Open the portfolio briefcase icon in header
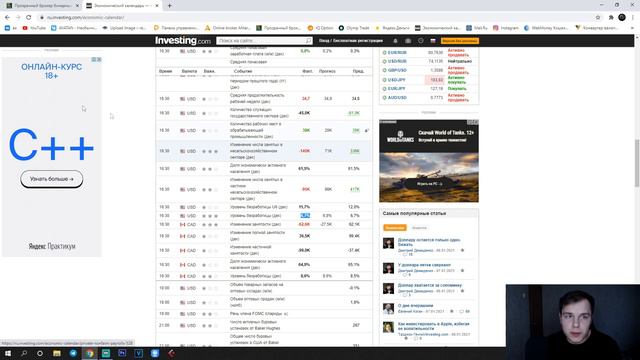Viewport: 640px width, 360px height. tap(408, 41)
